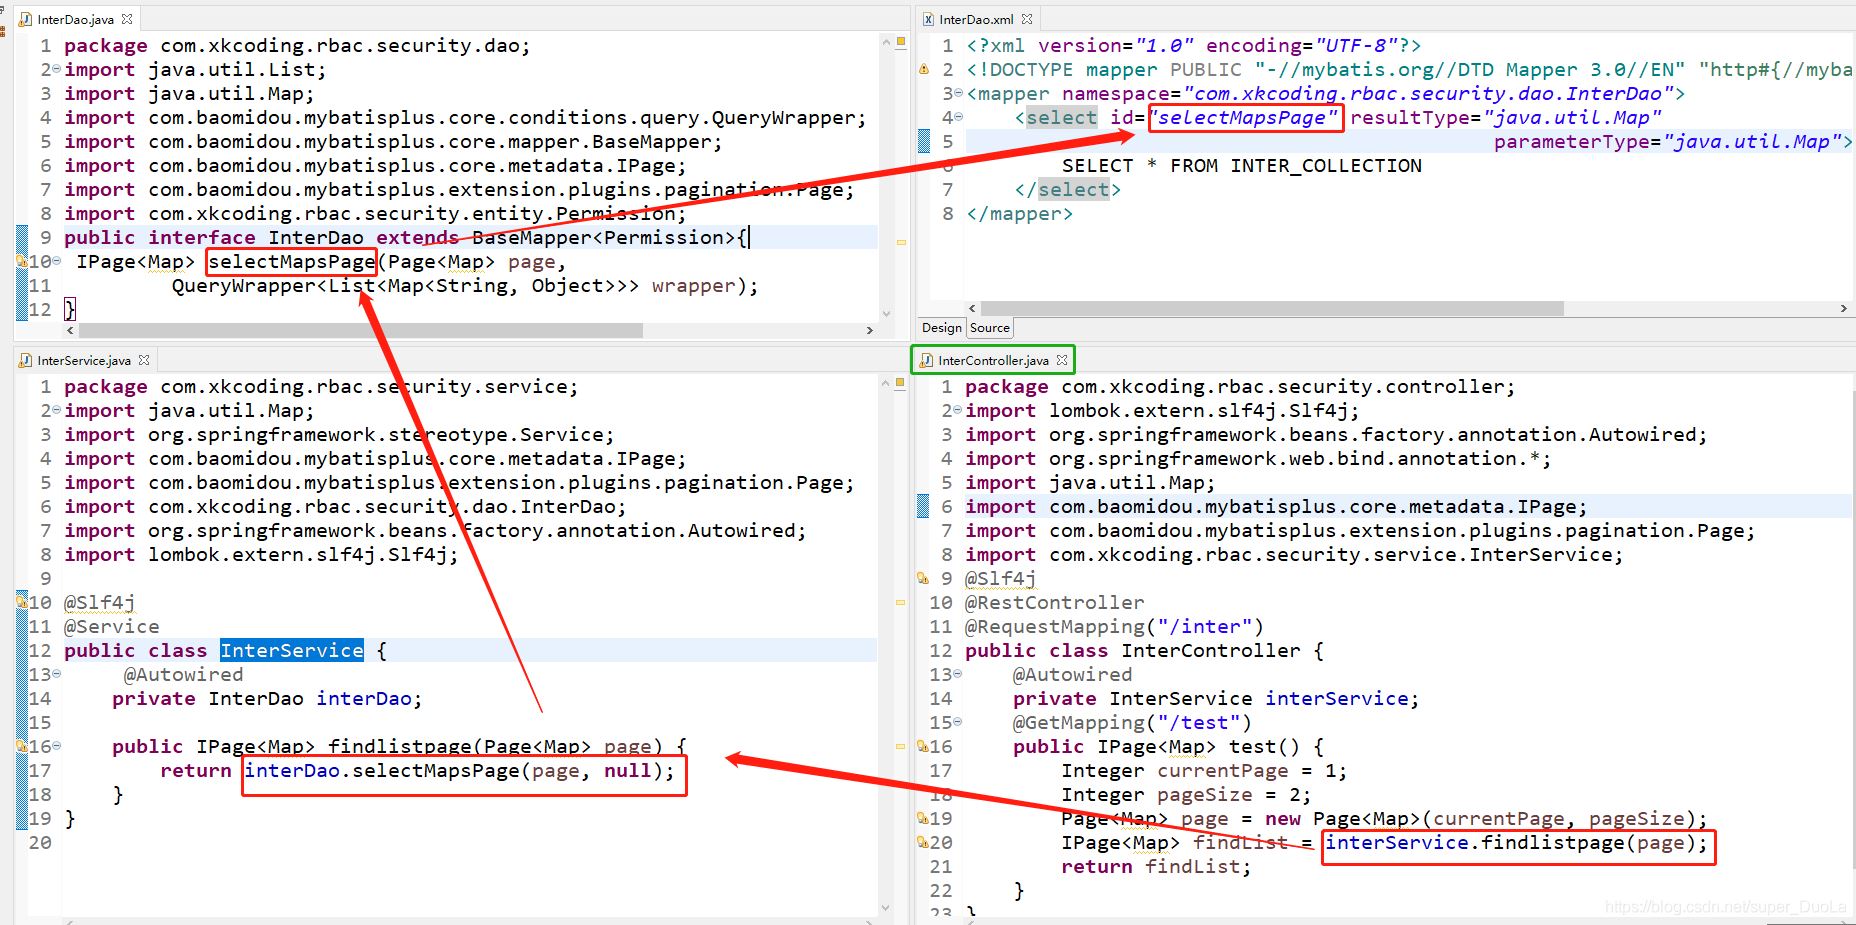Activate the InterService.java editor tab
The width and height of the screenshot is (1856, 925).
coord(84,360)
